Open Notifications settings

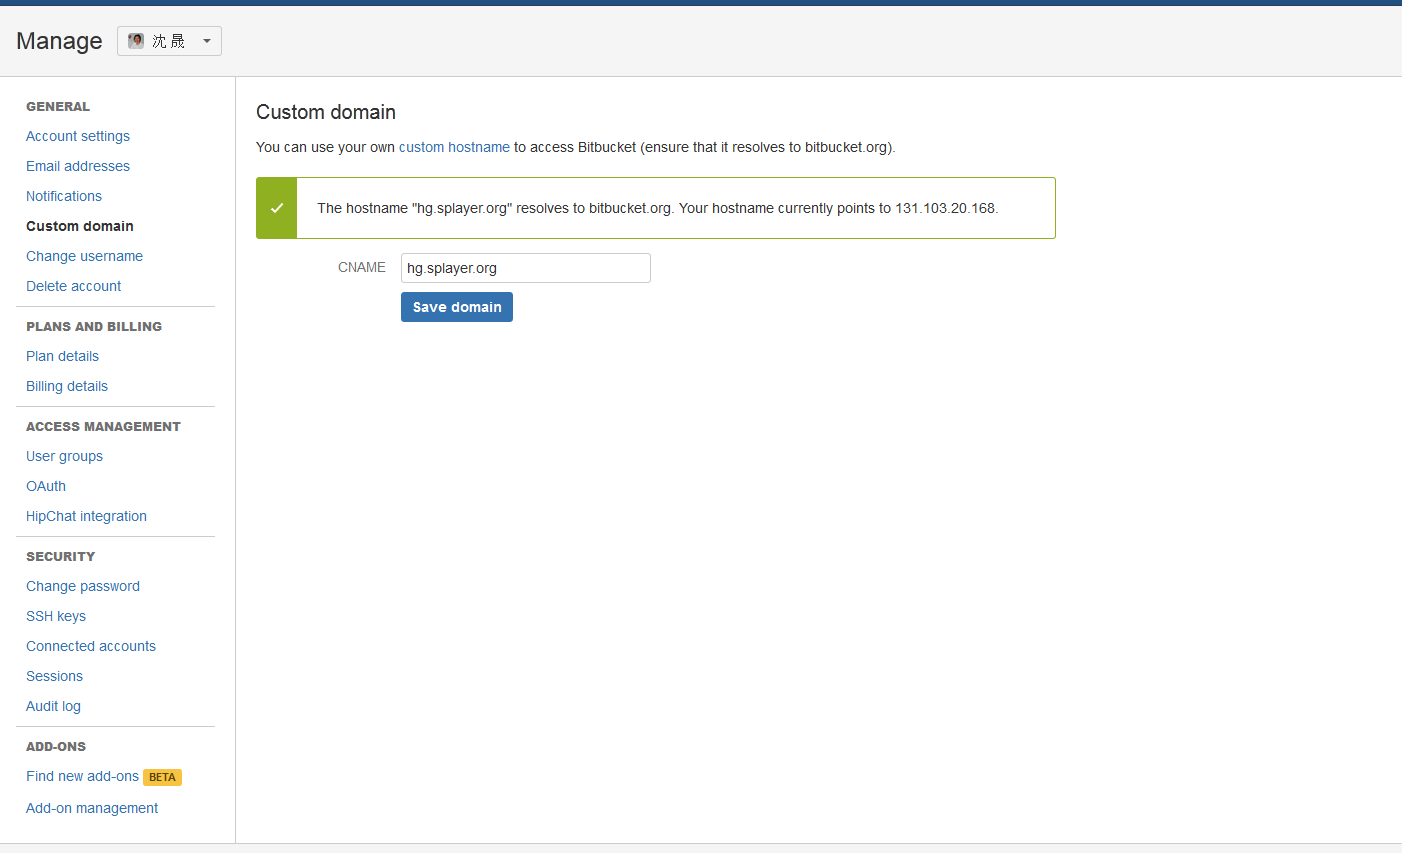point(64,196)
